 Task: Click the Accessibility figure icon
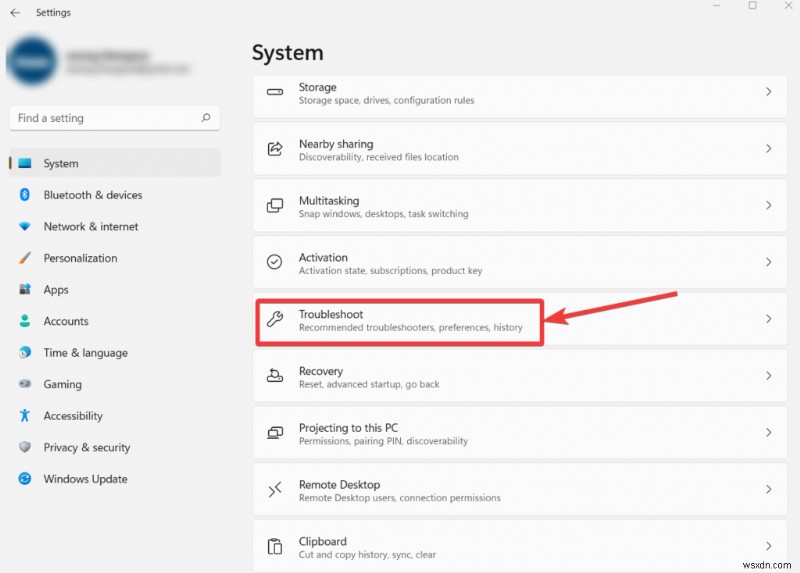24,415
